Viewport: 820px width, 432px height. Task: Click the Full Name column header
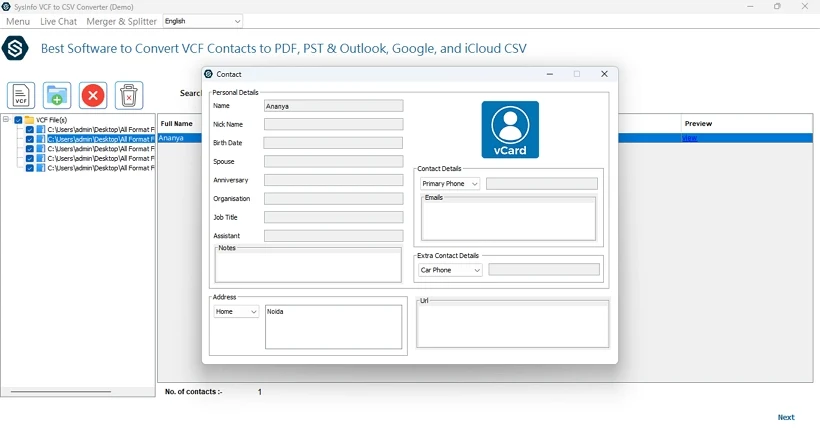177,124
